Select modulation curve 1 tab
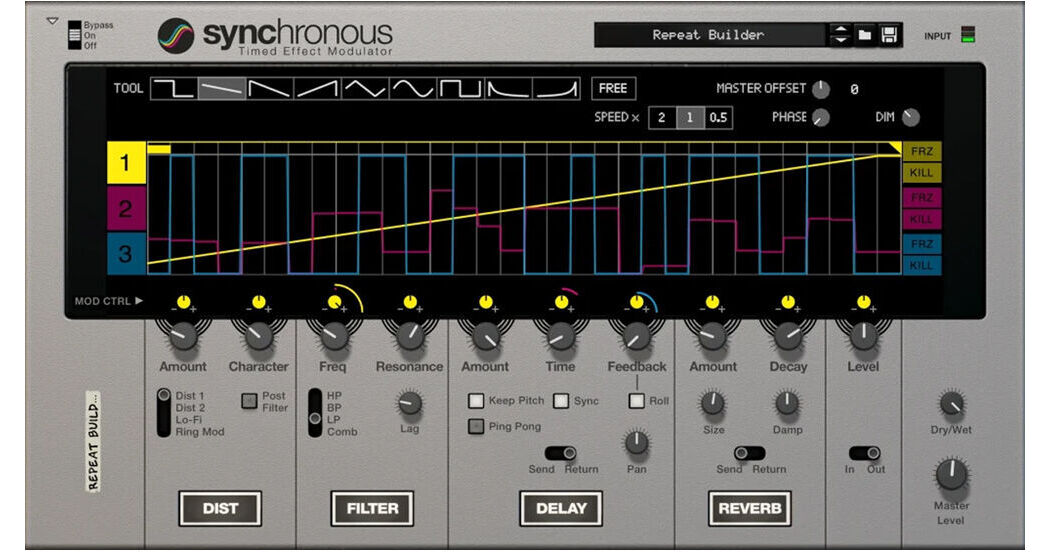 [x=126, y=163]
